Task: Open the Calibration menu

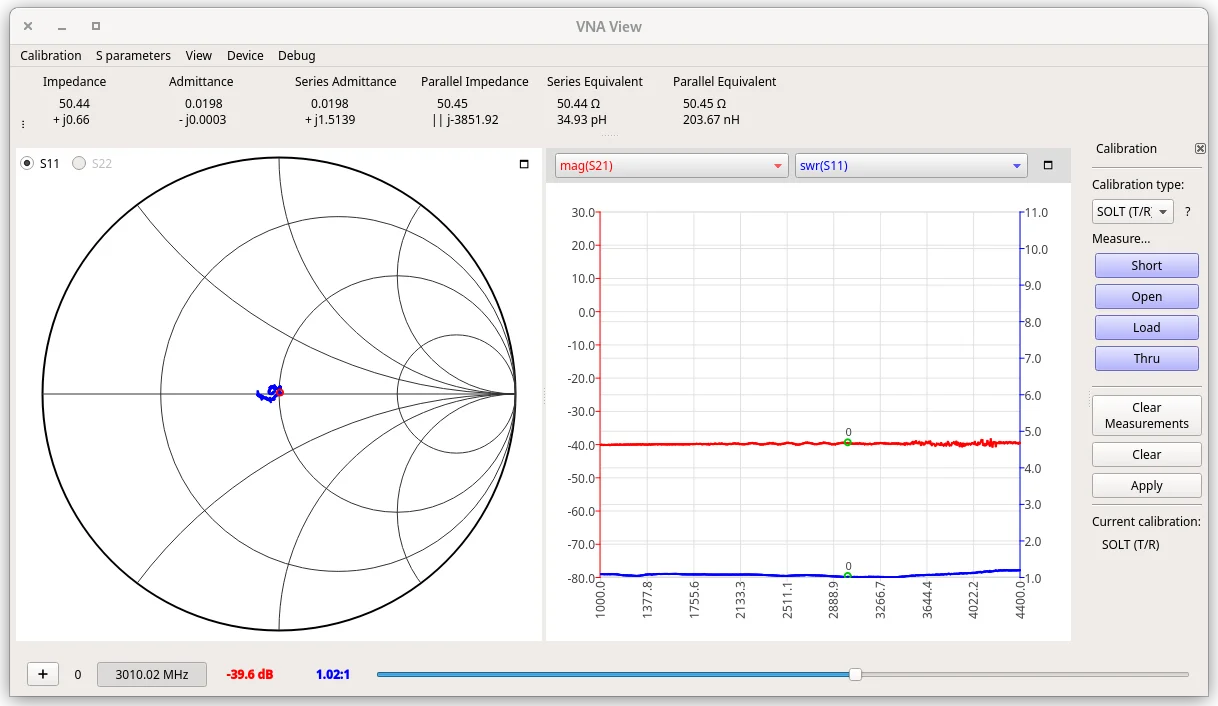Action: pos(51,56)
